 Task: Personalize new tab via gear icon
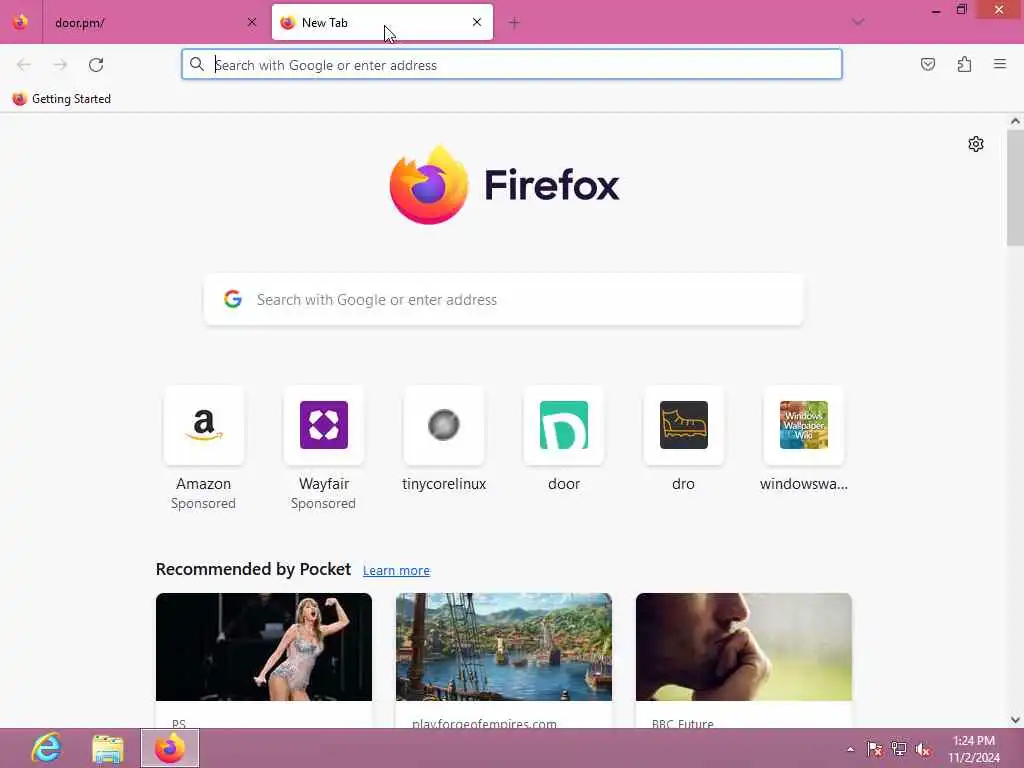[x=976, y=144]
